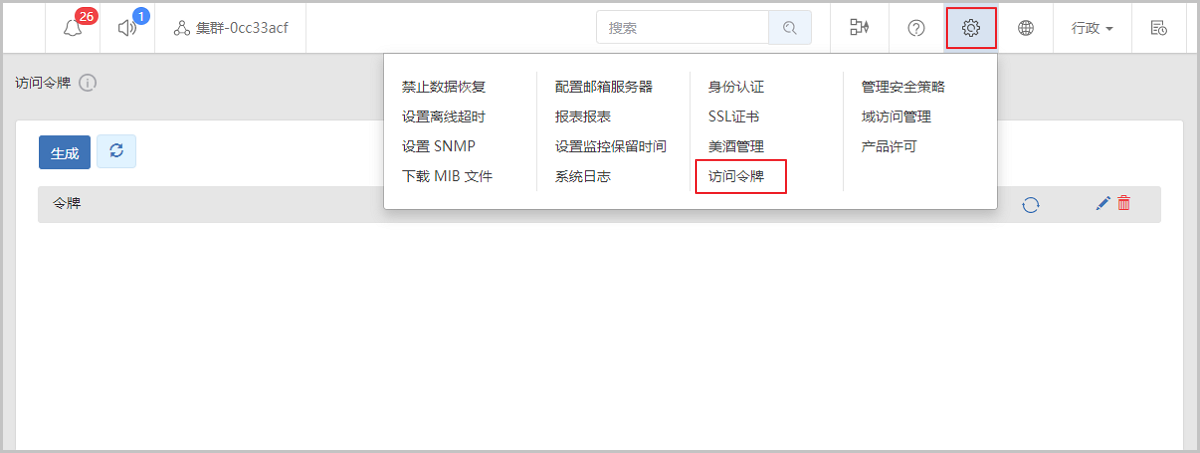Screen dimensions: 1200x453
Task: Click the info icon beside 访问令牌 title
Action: (x=87, y=83)
